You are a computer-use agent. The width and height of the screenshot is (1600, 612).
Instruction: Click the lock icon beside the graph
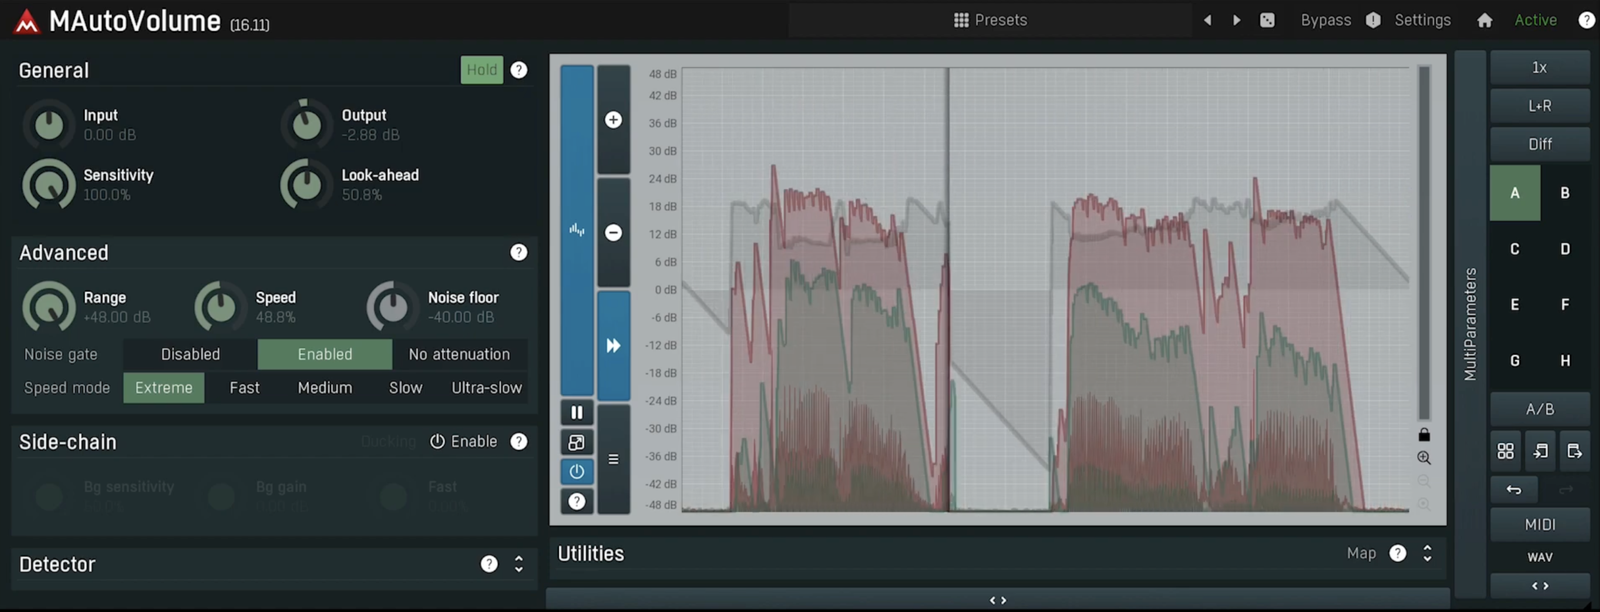pyautogui.click(x=1424, y=434)
